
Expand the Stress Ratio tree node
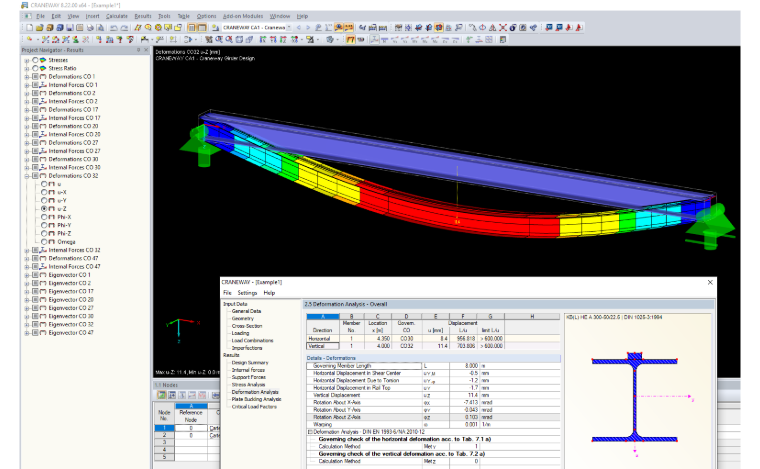point(27,68)
